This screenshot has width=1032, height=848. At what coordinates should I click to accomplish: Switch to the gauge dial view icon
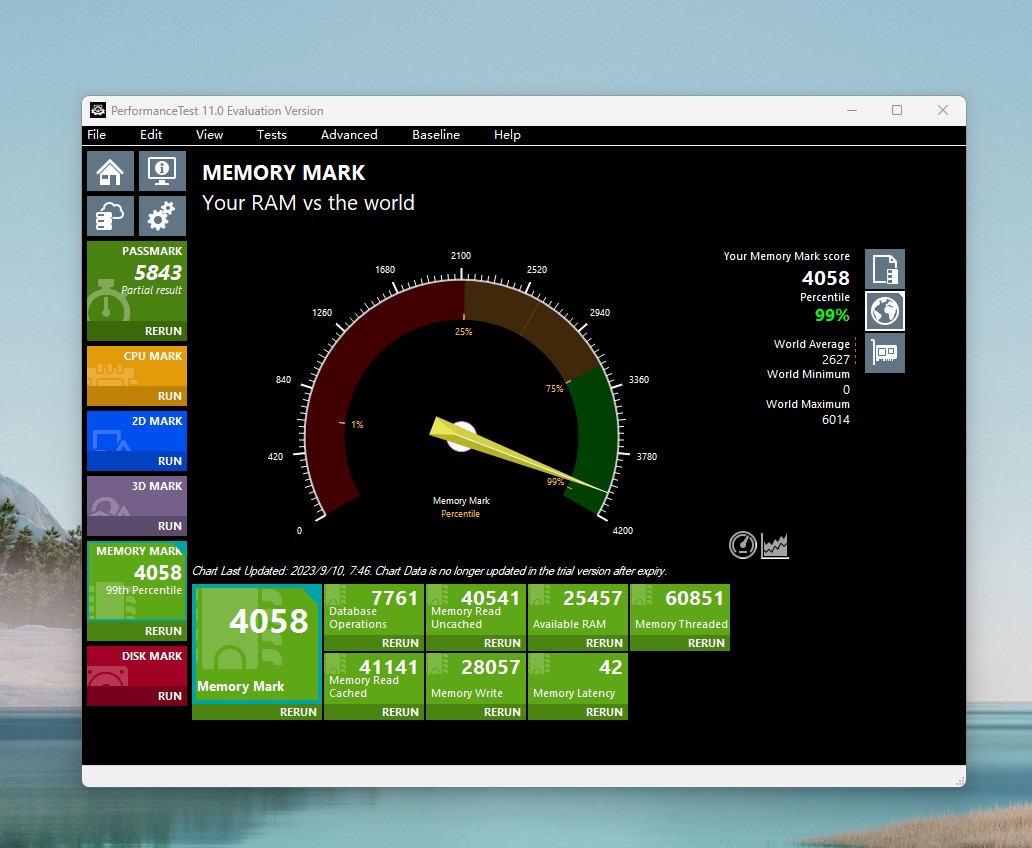pos(742,545)
